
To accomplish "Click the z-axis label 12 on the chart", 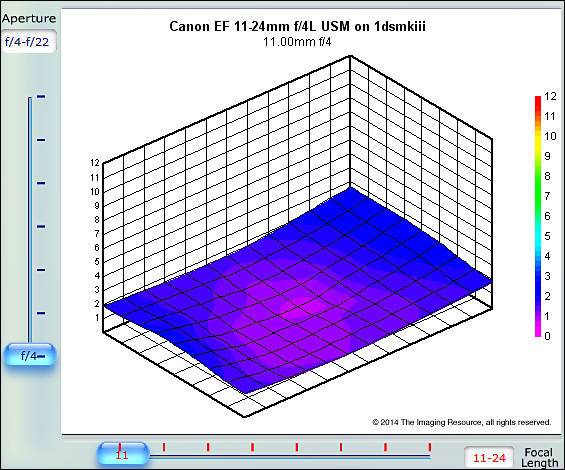I will tap(95, 163).
